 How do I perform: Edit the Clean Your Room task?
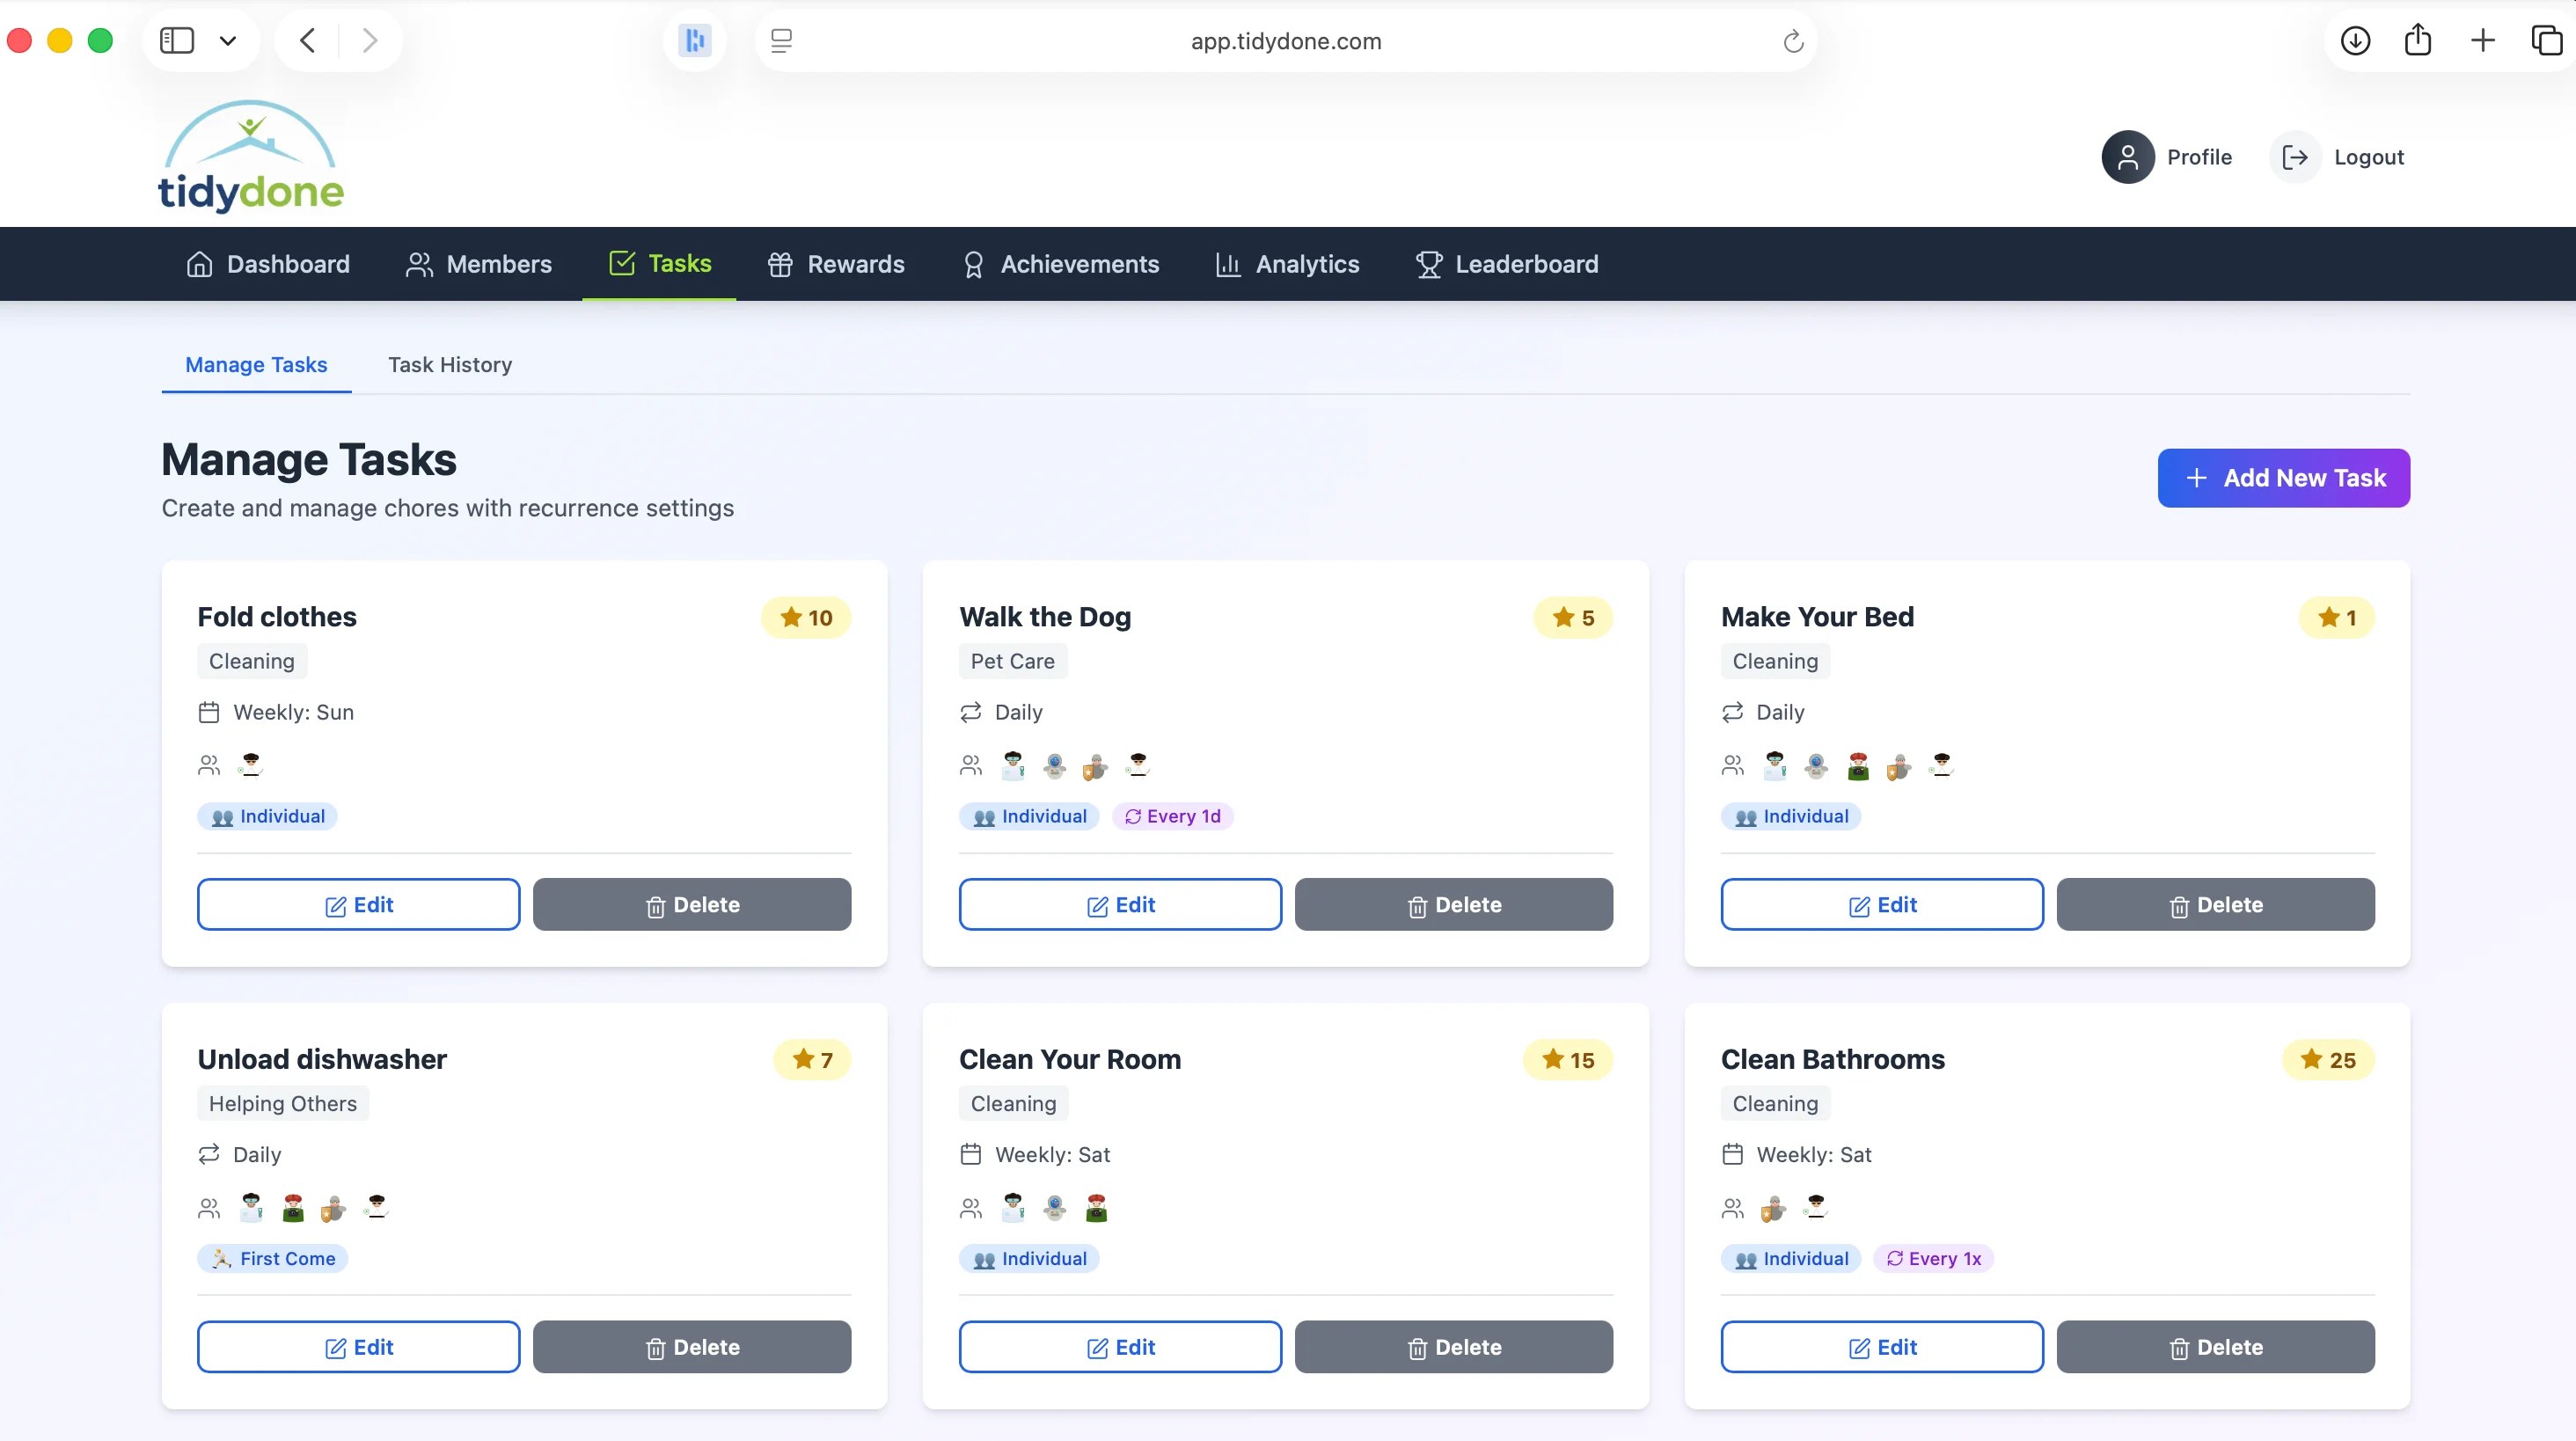pyautogui.click(x=1120, y=1347)
